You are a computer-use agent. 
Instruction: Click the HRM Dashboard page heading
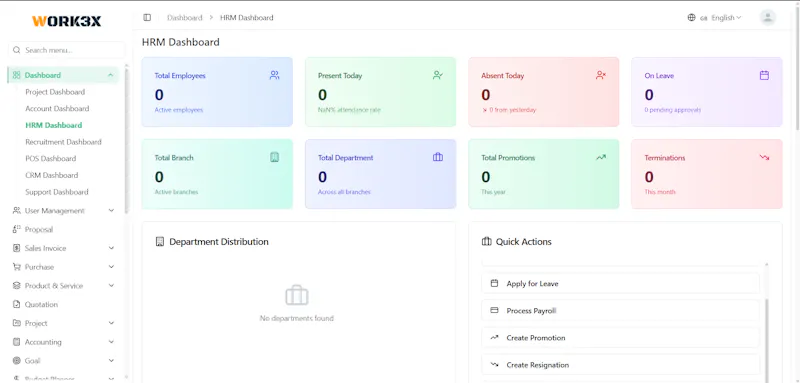[181, 42]
